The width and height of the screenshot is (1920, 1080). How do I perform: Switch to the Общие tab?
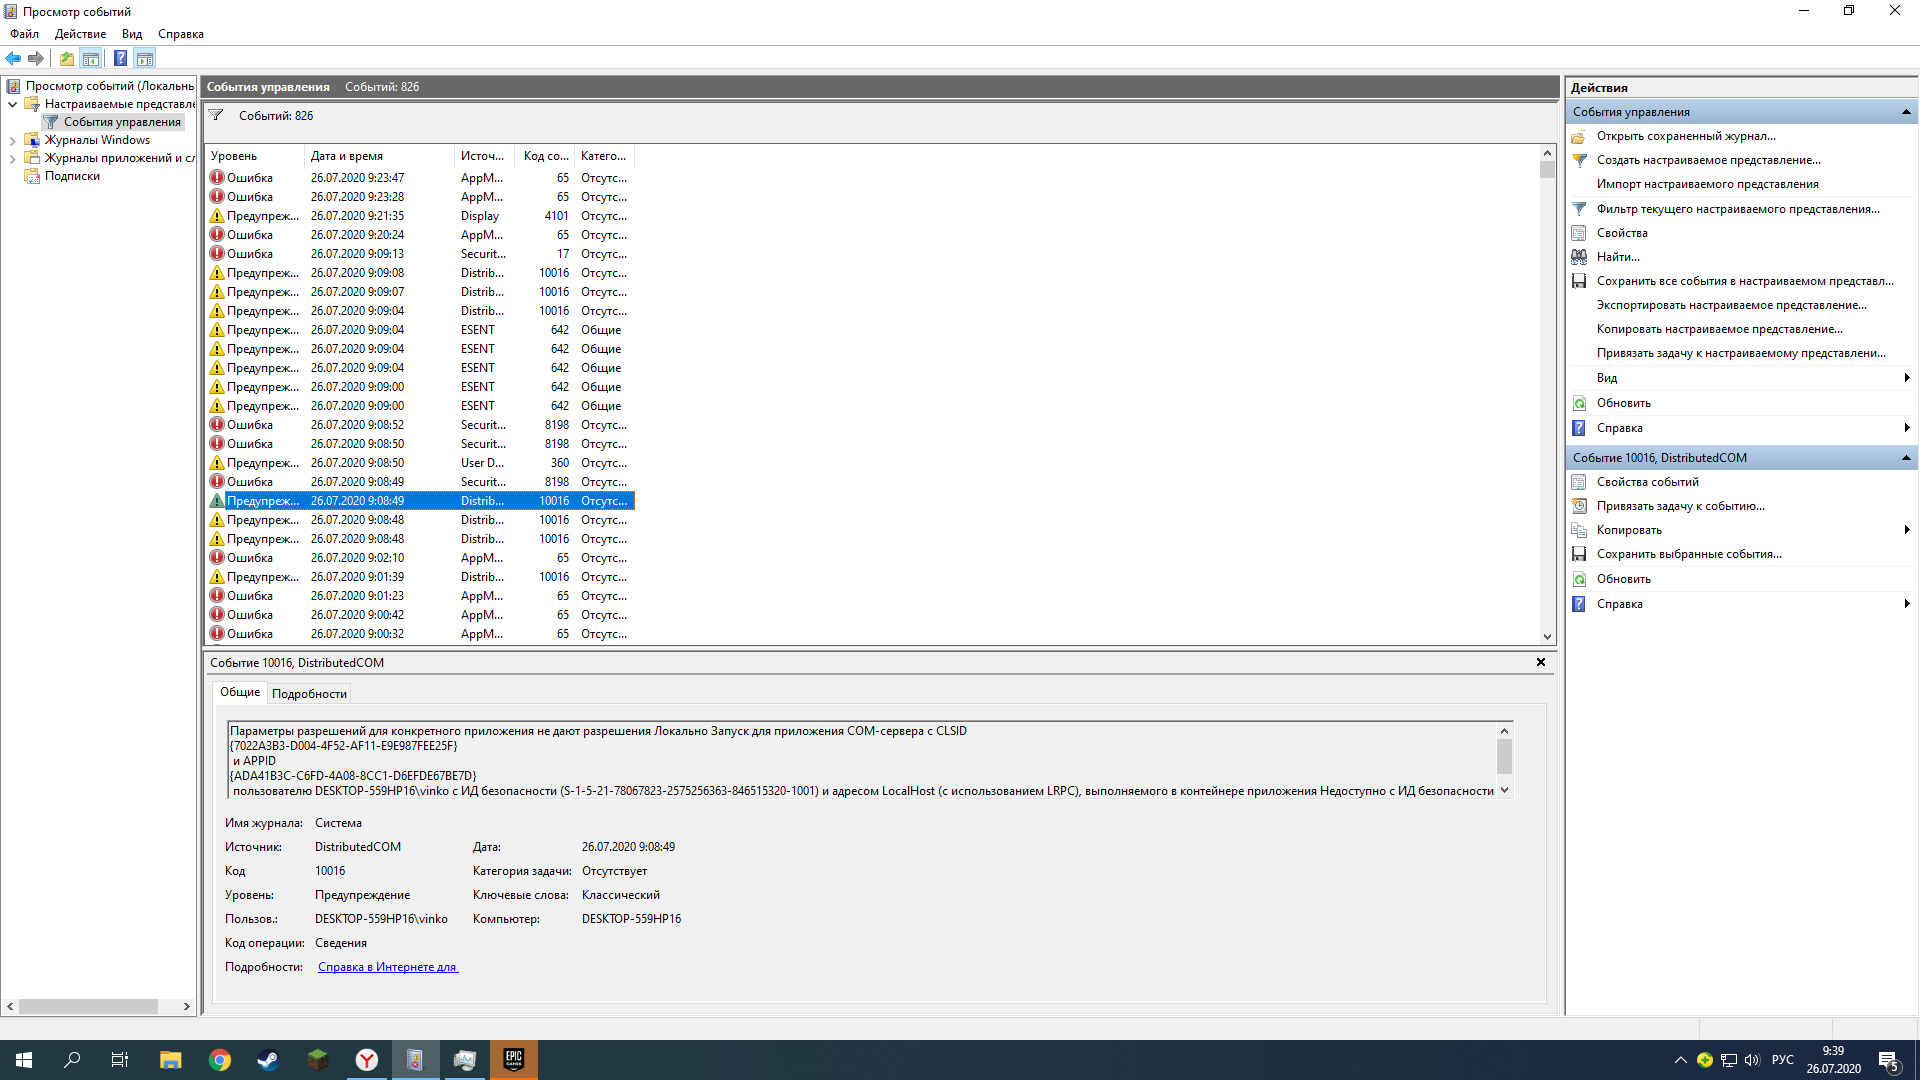pyautogui.click(x=240, y=692)
